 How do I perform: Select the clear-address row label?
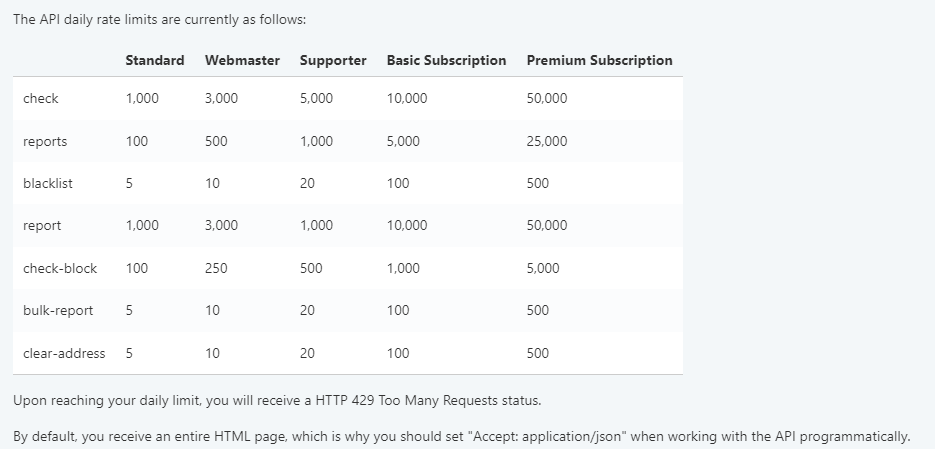[64, 353]
